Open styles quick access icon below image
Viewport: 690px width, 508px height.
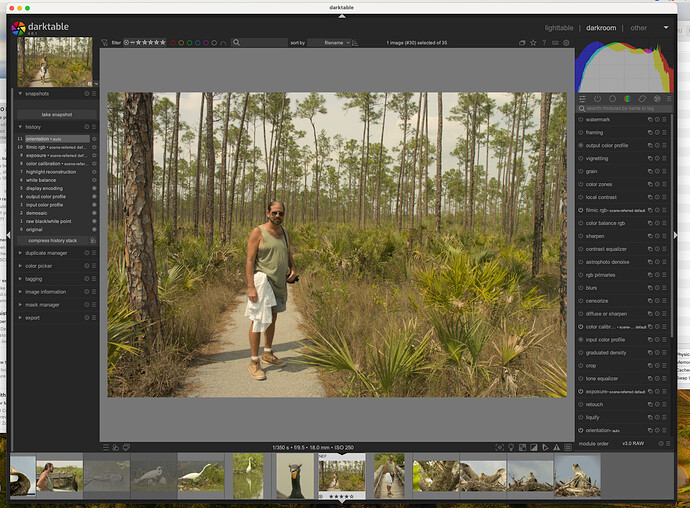(116, 447)
